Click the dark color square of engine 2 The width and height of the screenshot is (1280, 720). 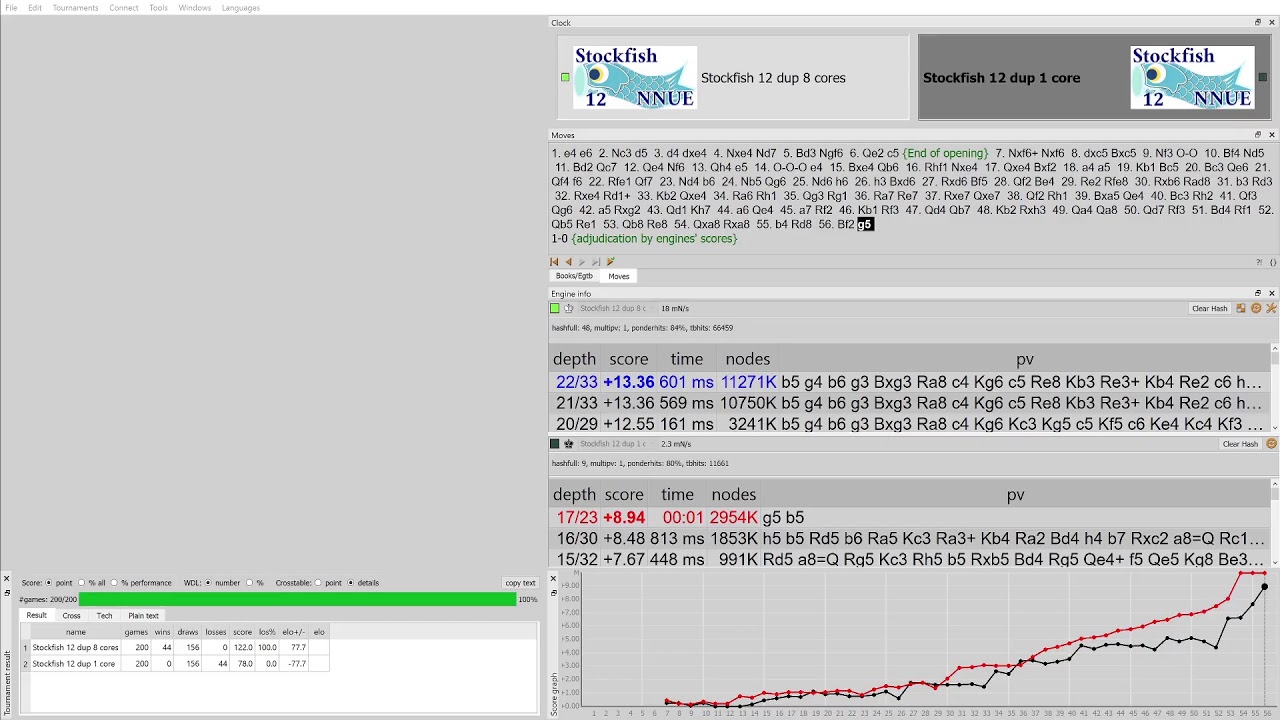pos(555,444)
